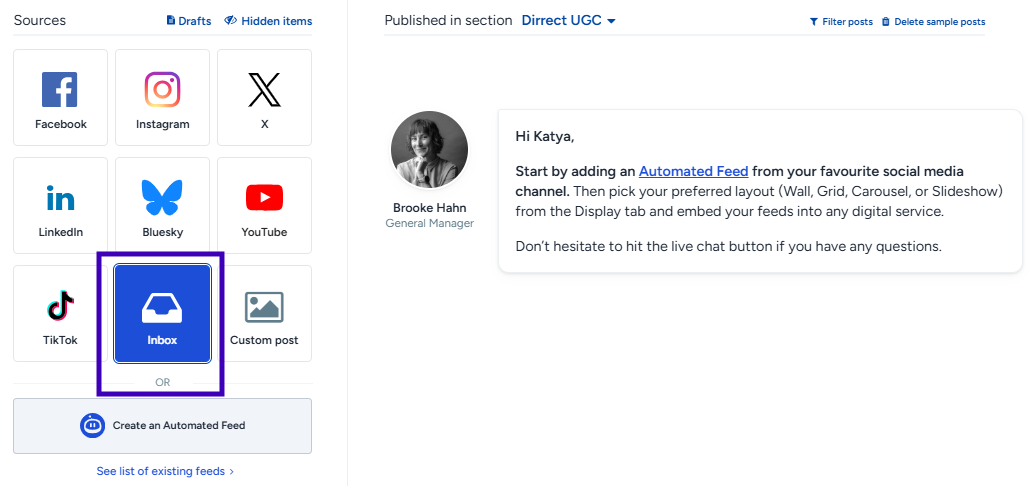This screenshot has height=486, width=1030.
Task: Follow the Automated Feed hyperlink
Action: point(693,171)
